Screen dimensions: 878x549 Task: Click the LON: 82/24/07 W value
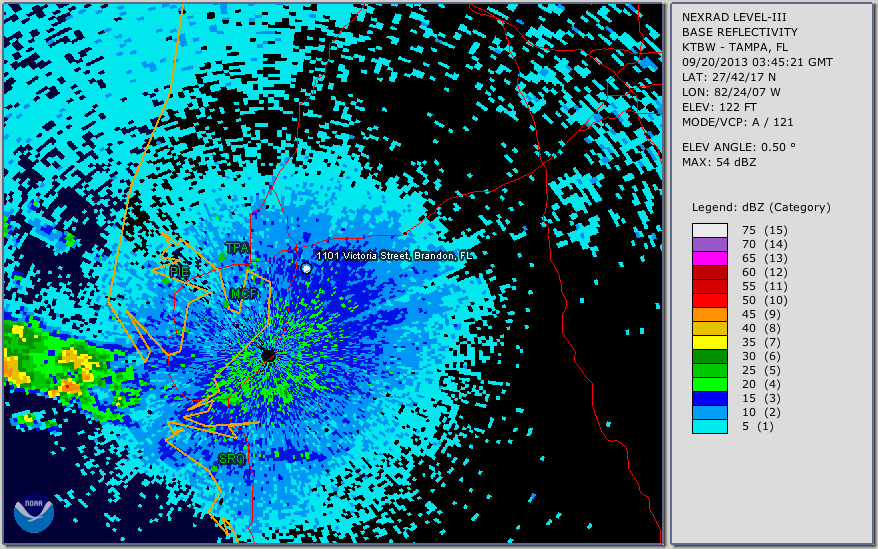(x=731, y=92)
